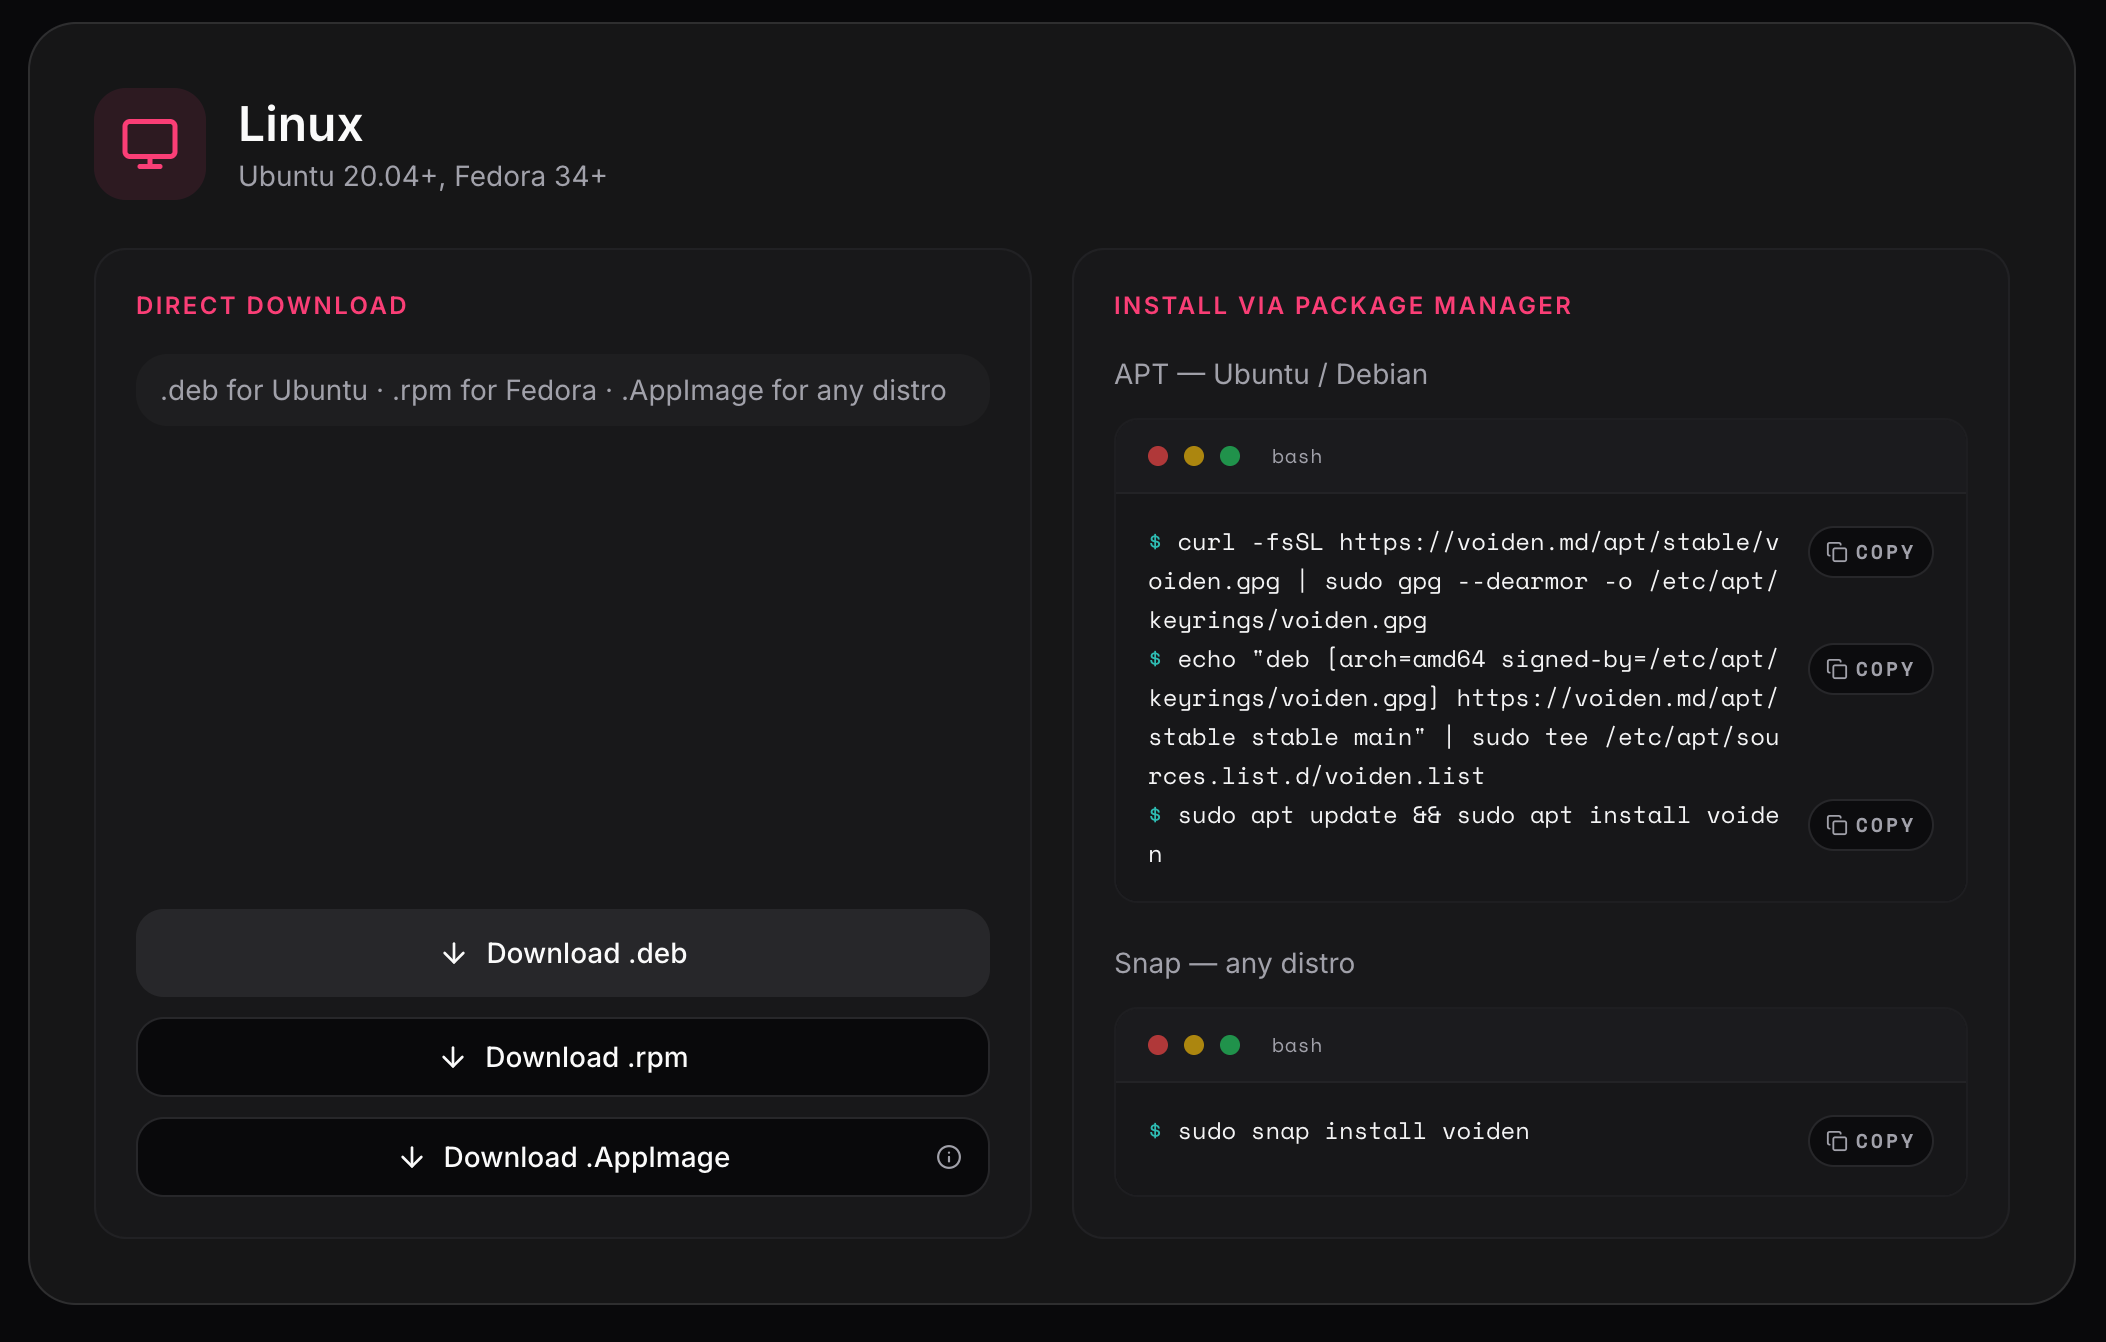The width and height of the screenshot is (2106, 1342).
Task: Click the yellow dot in APT terminal
Action: [1194, 456]
